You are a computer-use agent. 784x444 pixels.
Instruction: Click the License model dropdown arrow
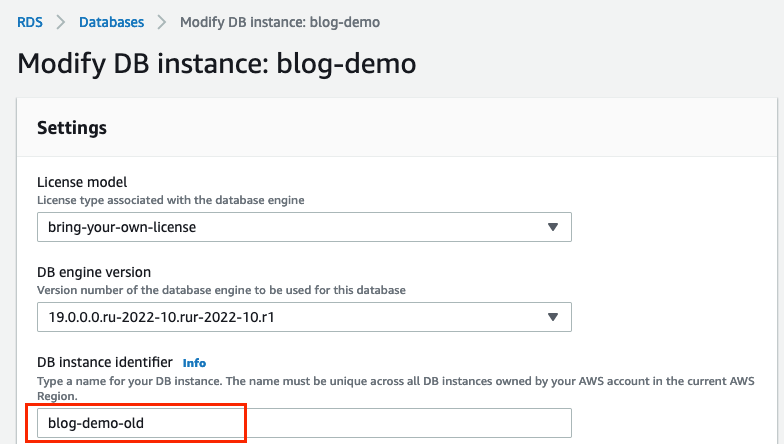552,227
